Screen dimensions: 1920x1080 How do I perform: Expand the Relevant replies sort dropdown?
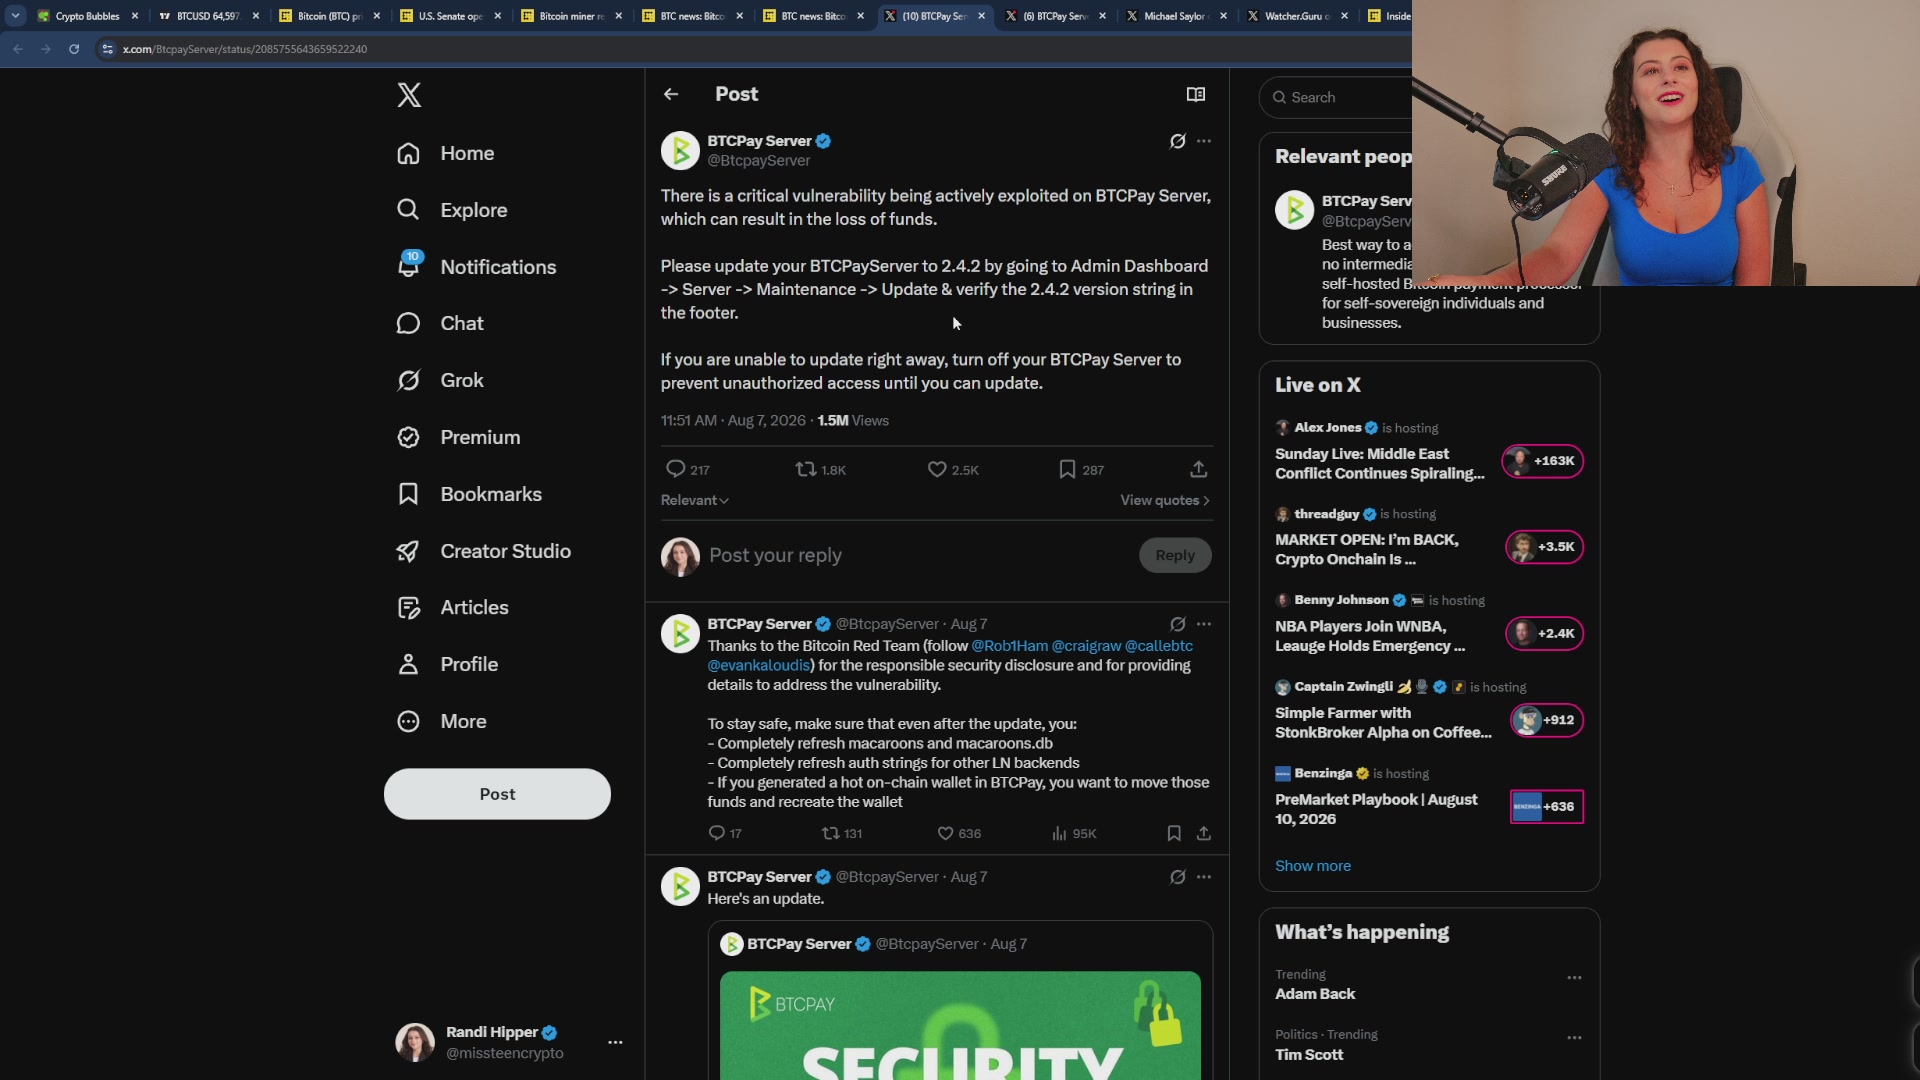694,500
